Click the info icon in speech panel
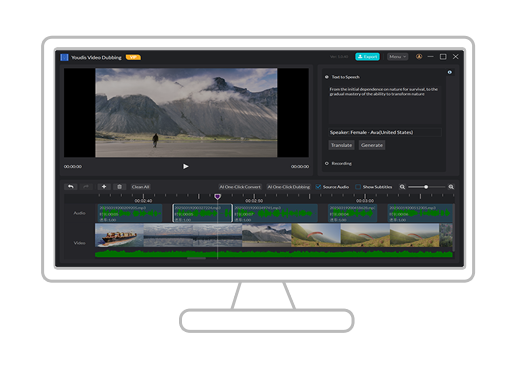This screenshot has width=517, height=380. point(450,72)
